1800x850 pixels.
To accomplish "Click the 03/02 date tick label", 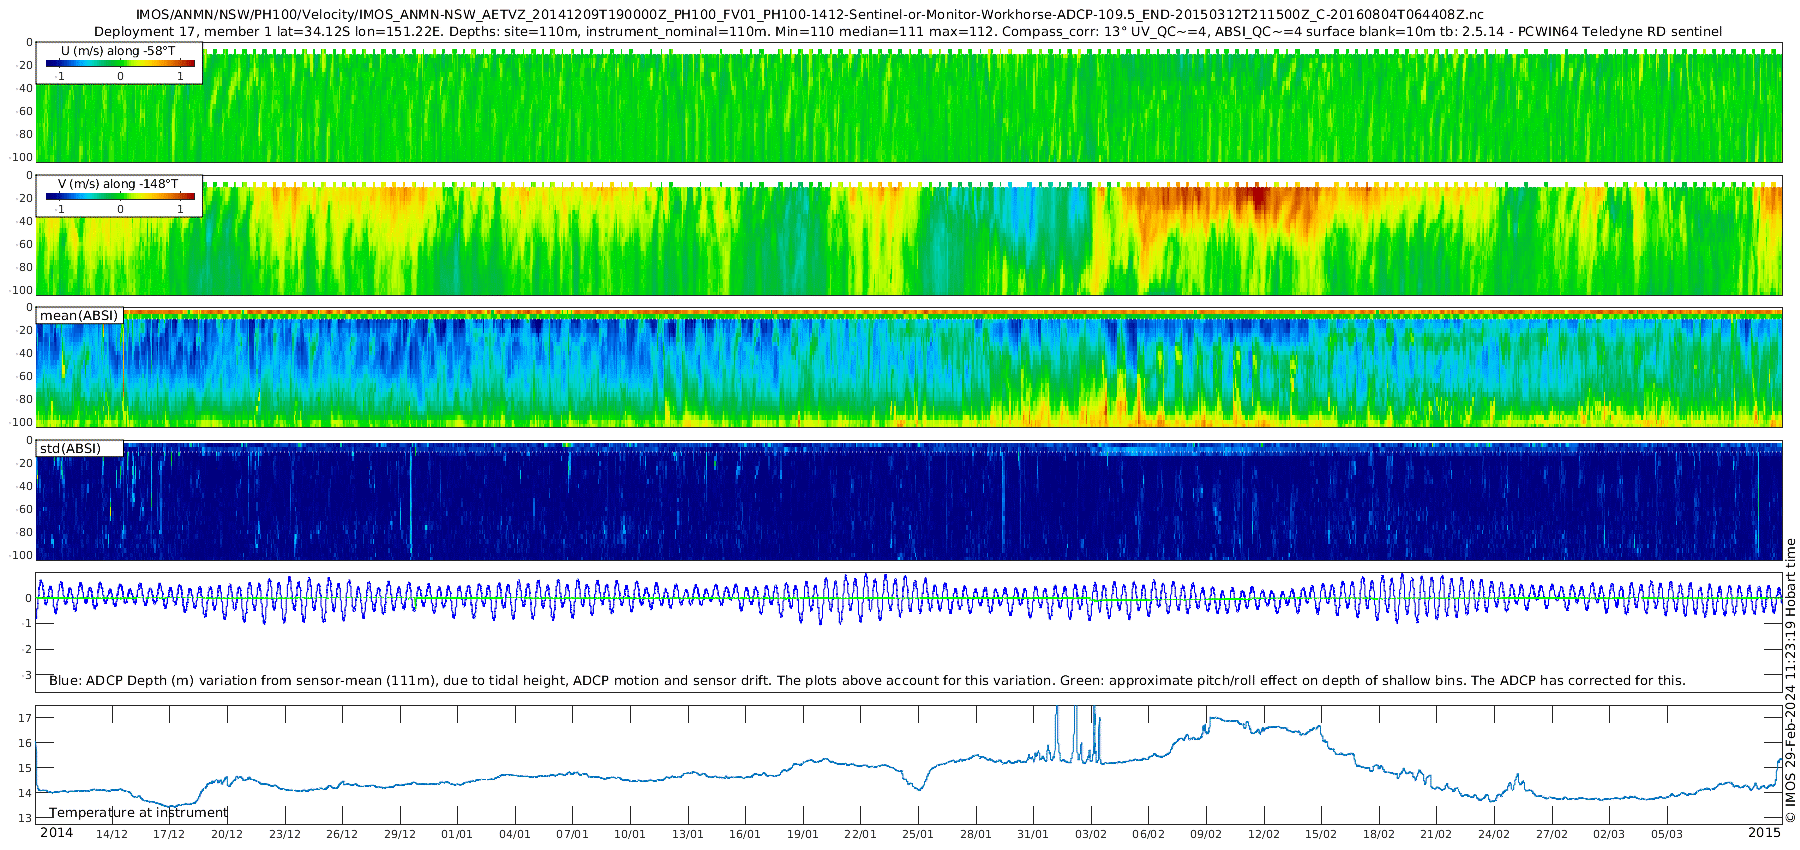I will coord(1091,834).
